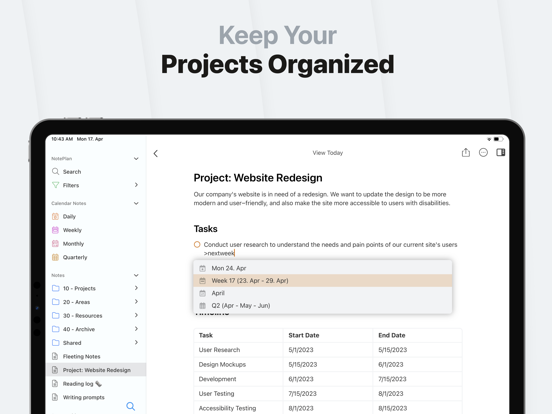
Task: Click the Weekly calendar icon
Action: pos(55,230)
